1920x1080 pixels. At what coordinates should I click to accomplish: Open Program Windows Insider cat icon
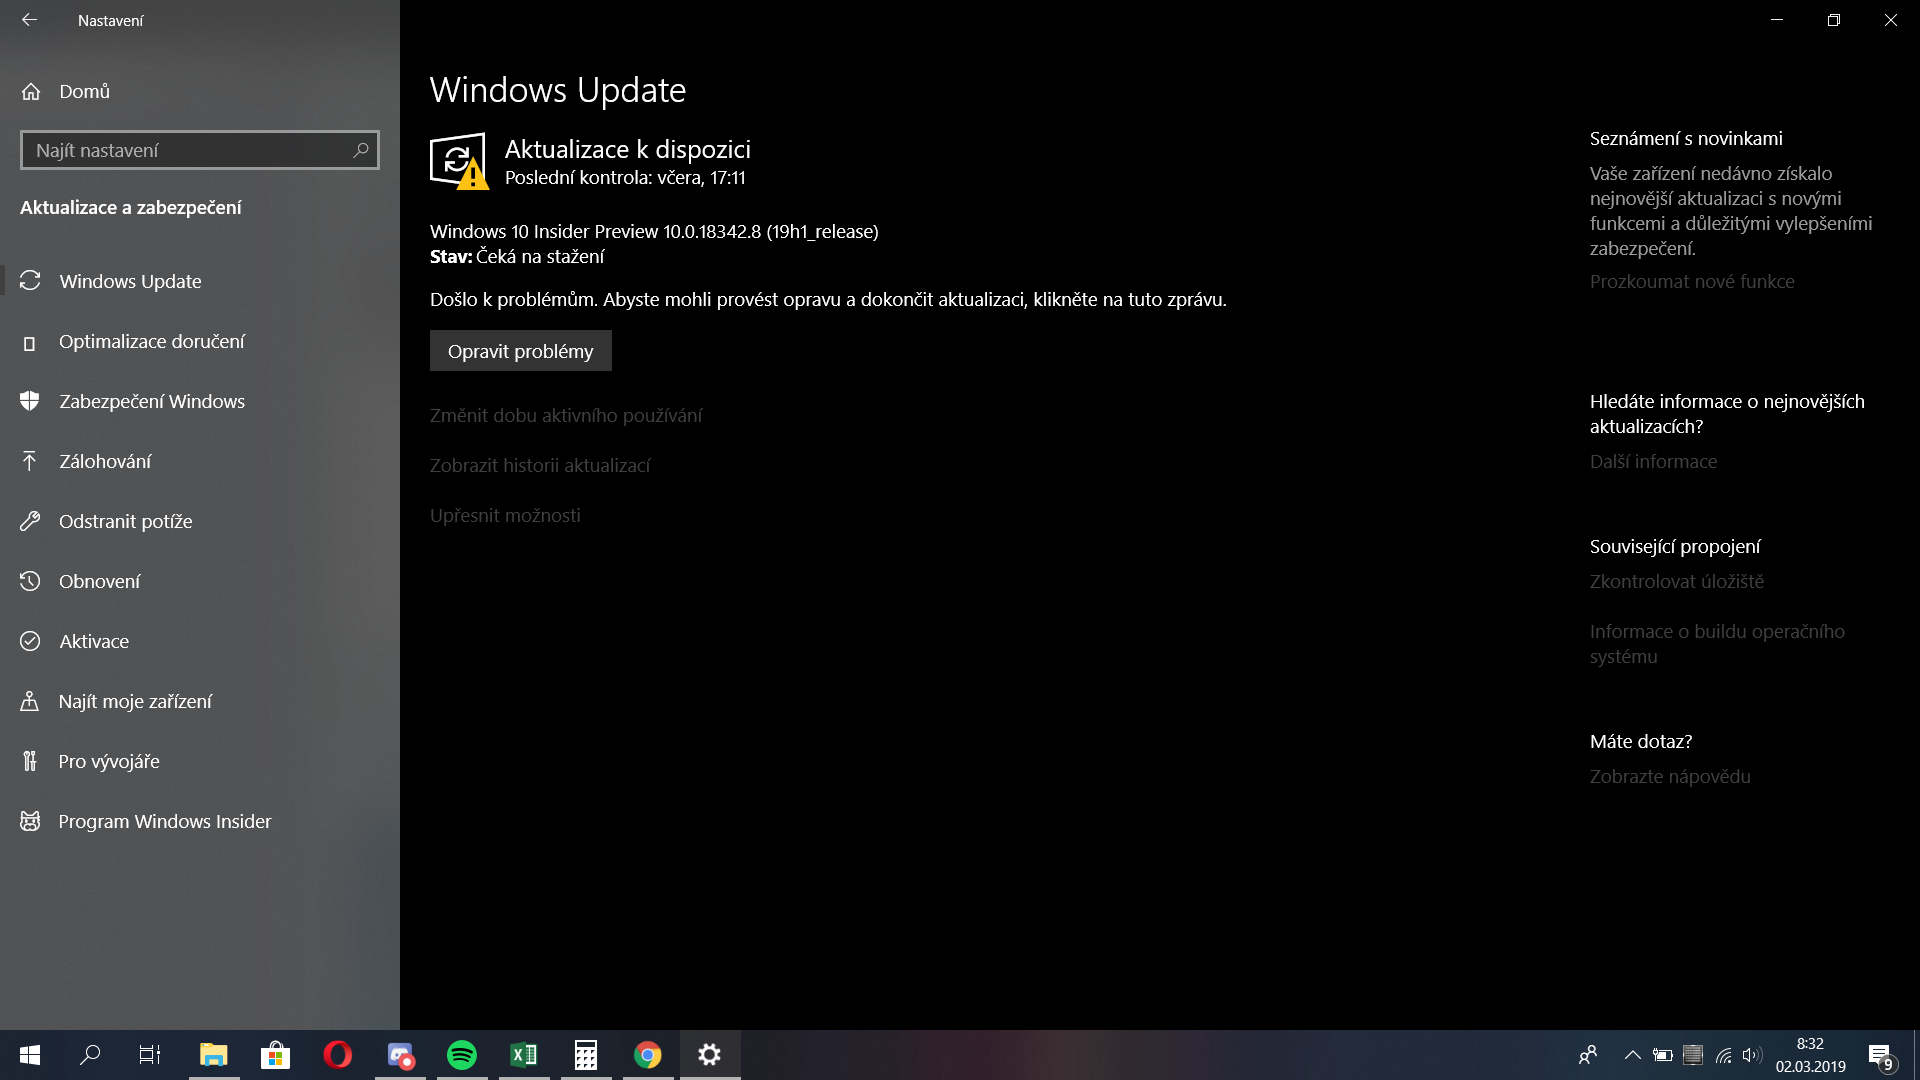point(30,821)
